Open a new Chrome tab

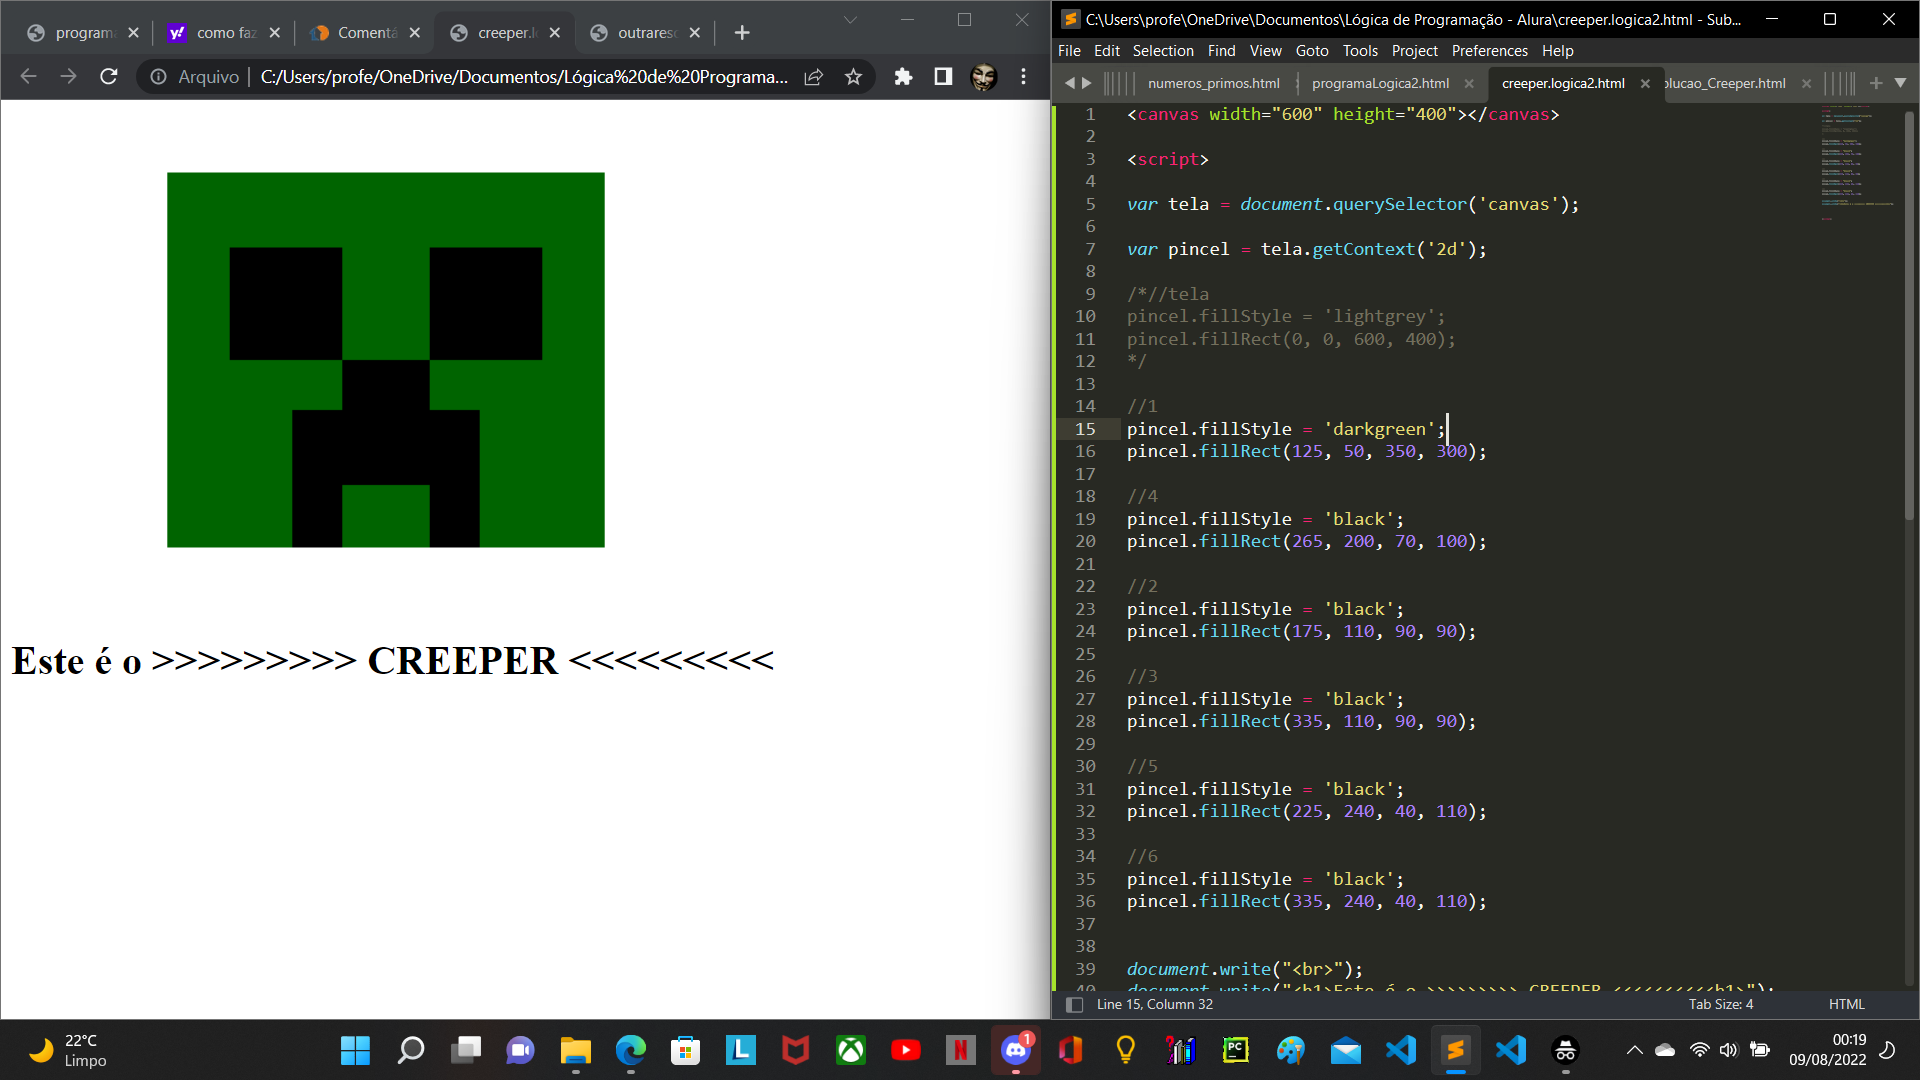(742, 33)
